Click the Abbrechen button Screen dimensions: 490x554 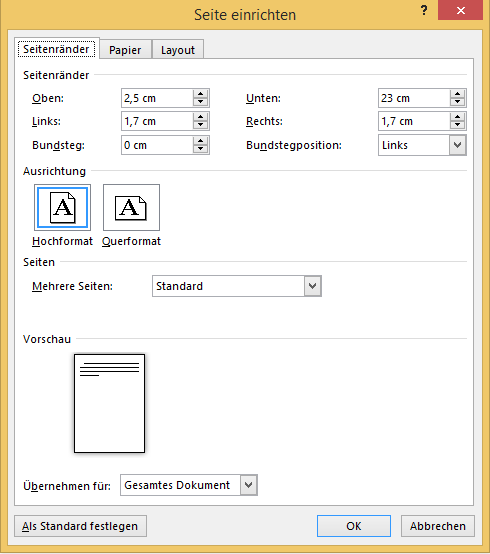(x=438, y=526)
